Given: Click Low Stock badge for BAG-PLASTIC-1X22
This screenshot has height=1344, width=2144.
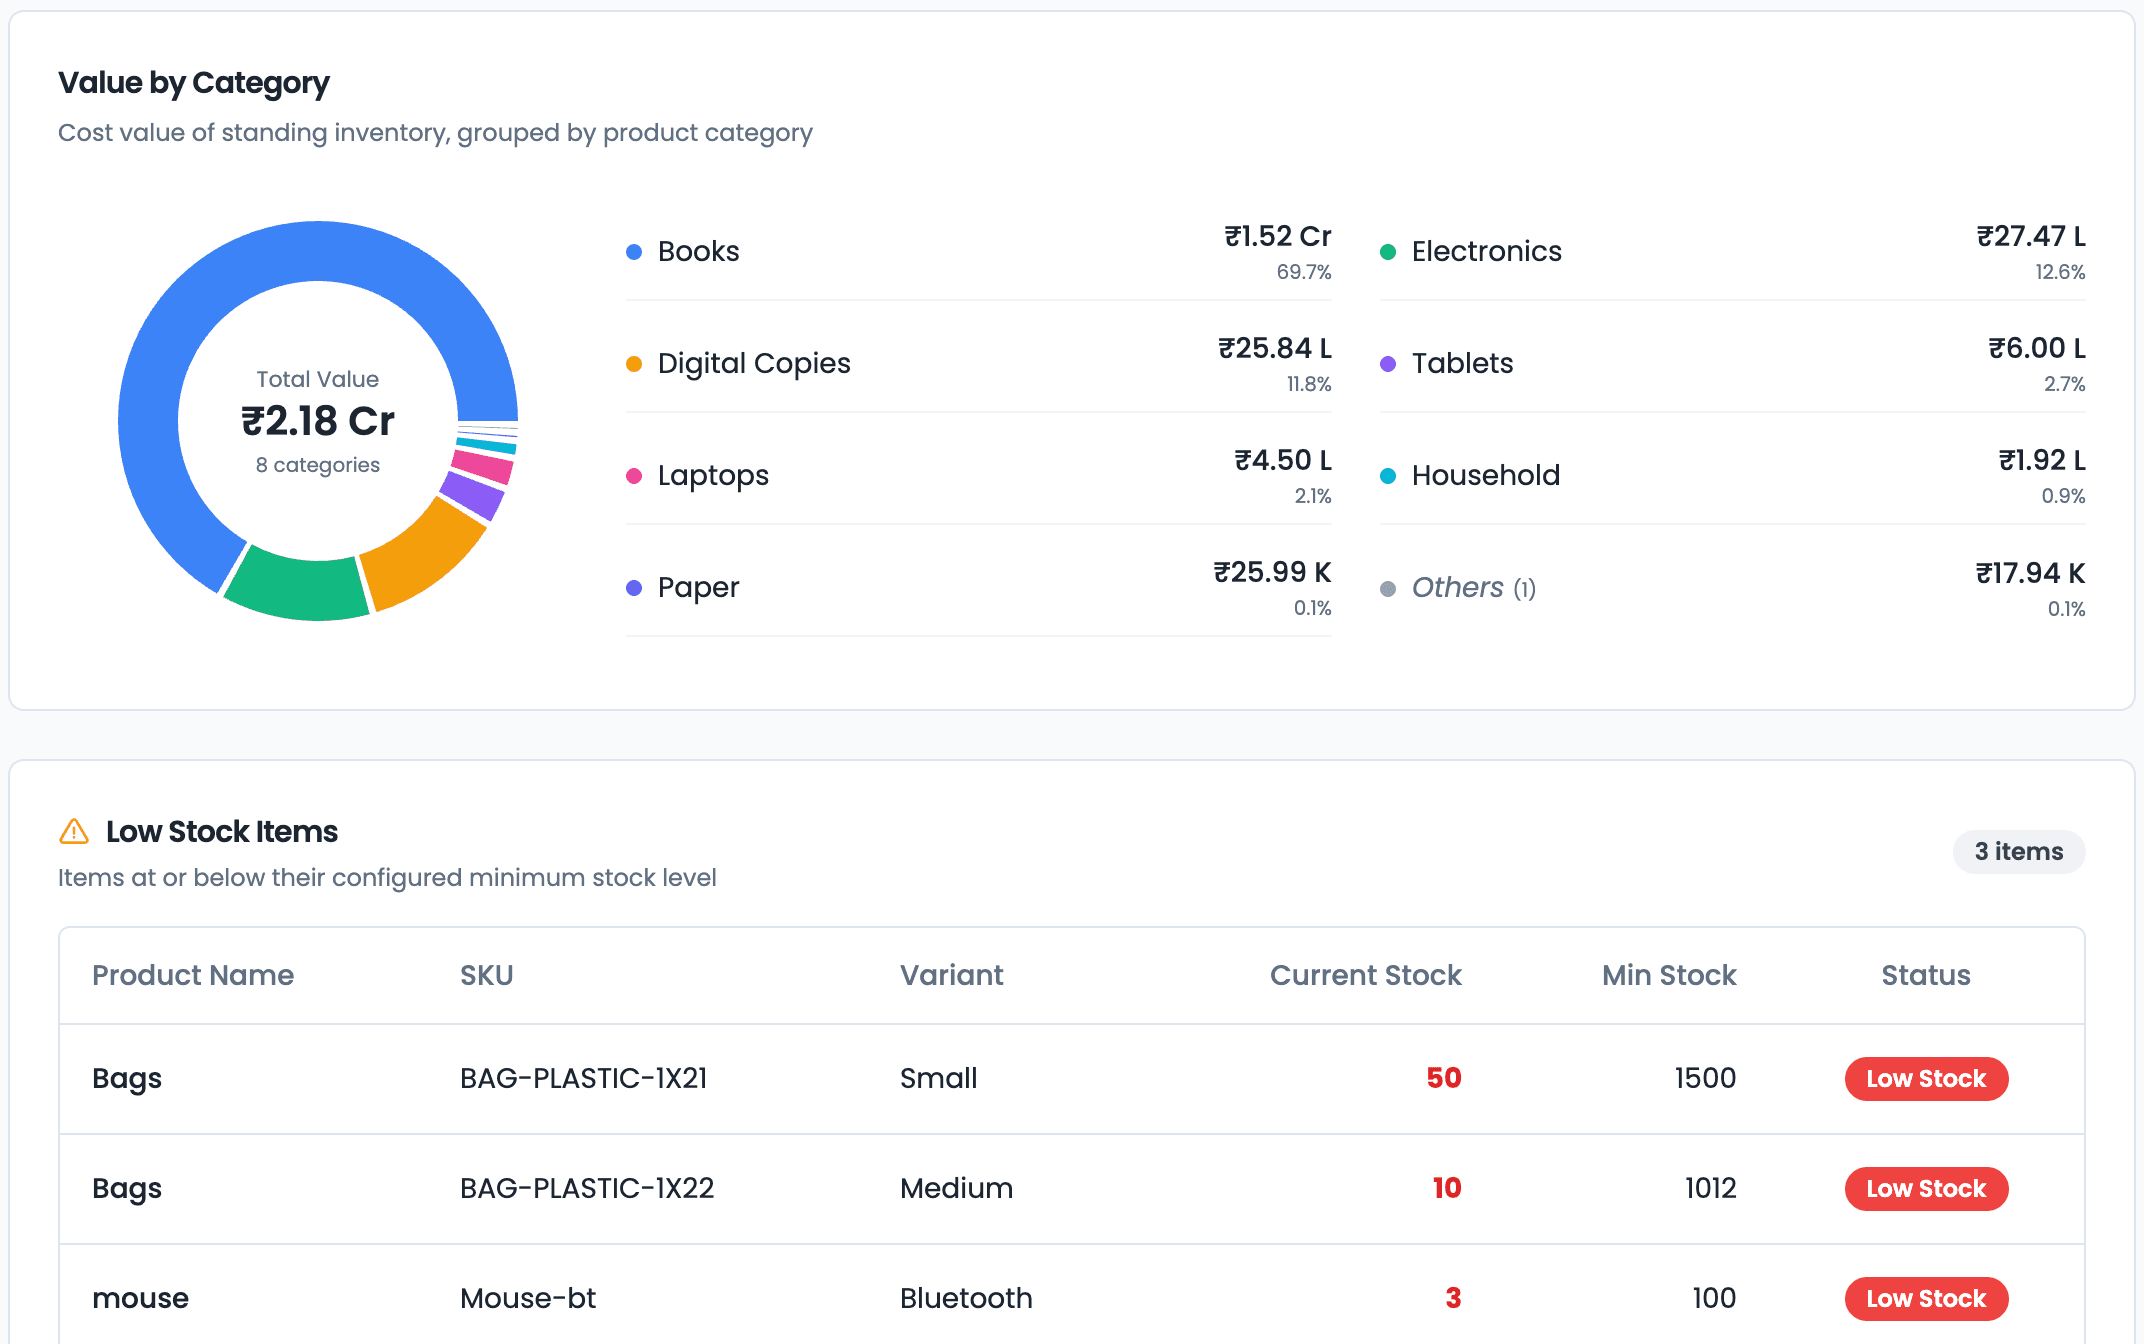Looking at the screenshot, I should tap(1926, 1189).
